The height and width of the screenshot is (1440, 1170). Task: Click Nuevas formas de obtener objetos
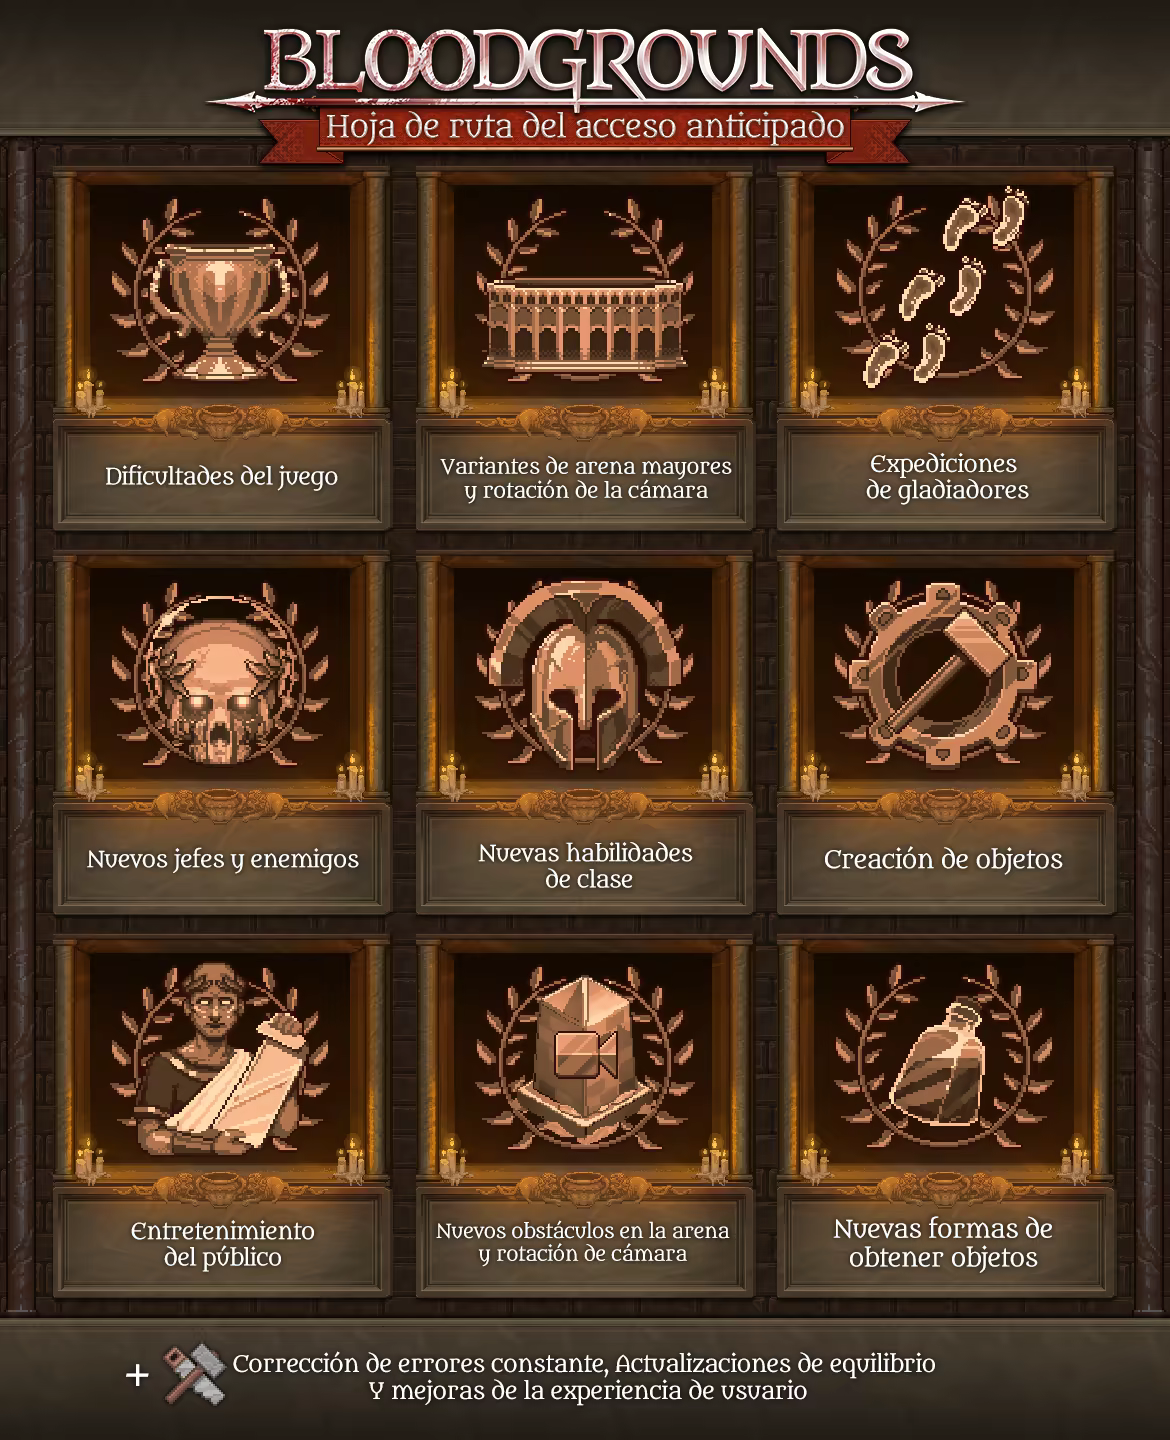click(945, 1243)
